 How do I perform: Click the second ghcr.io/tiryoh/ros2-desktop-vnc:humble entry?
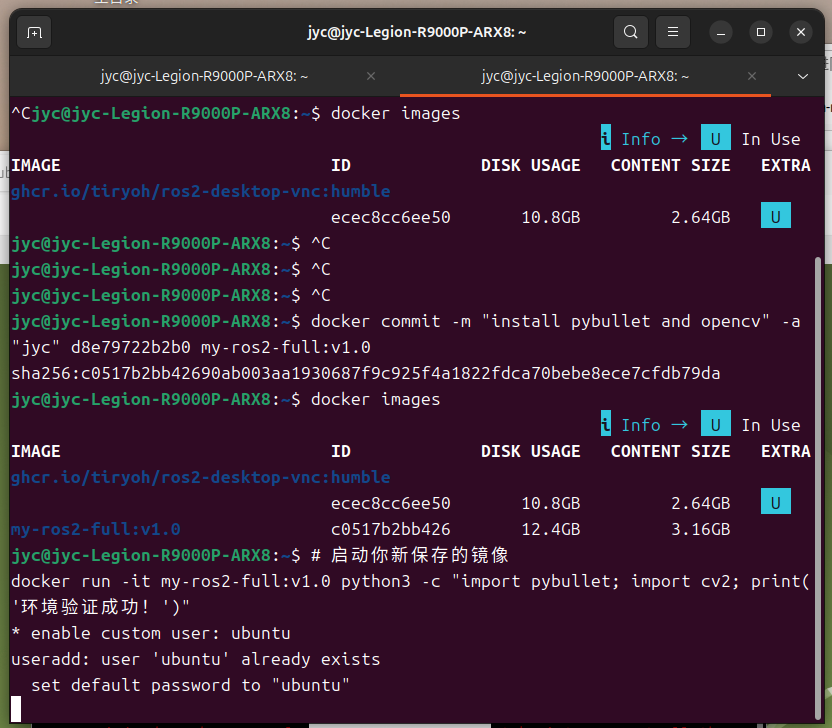tap(201, 477)
